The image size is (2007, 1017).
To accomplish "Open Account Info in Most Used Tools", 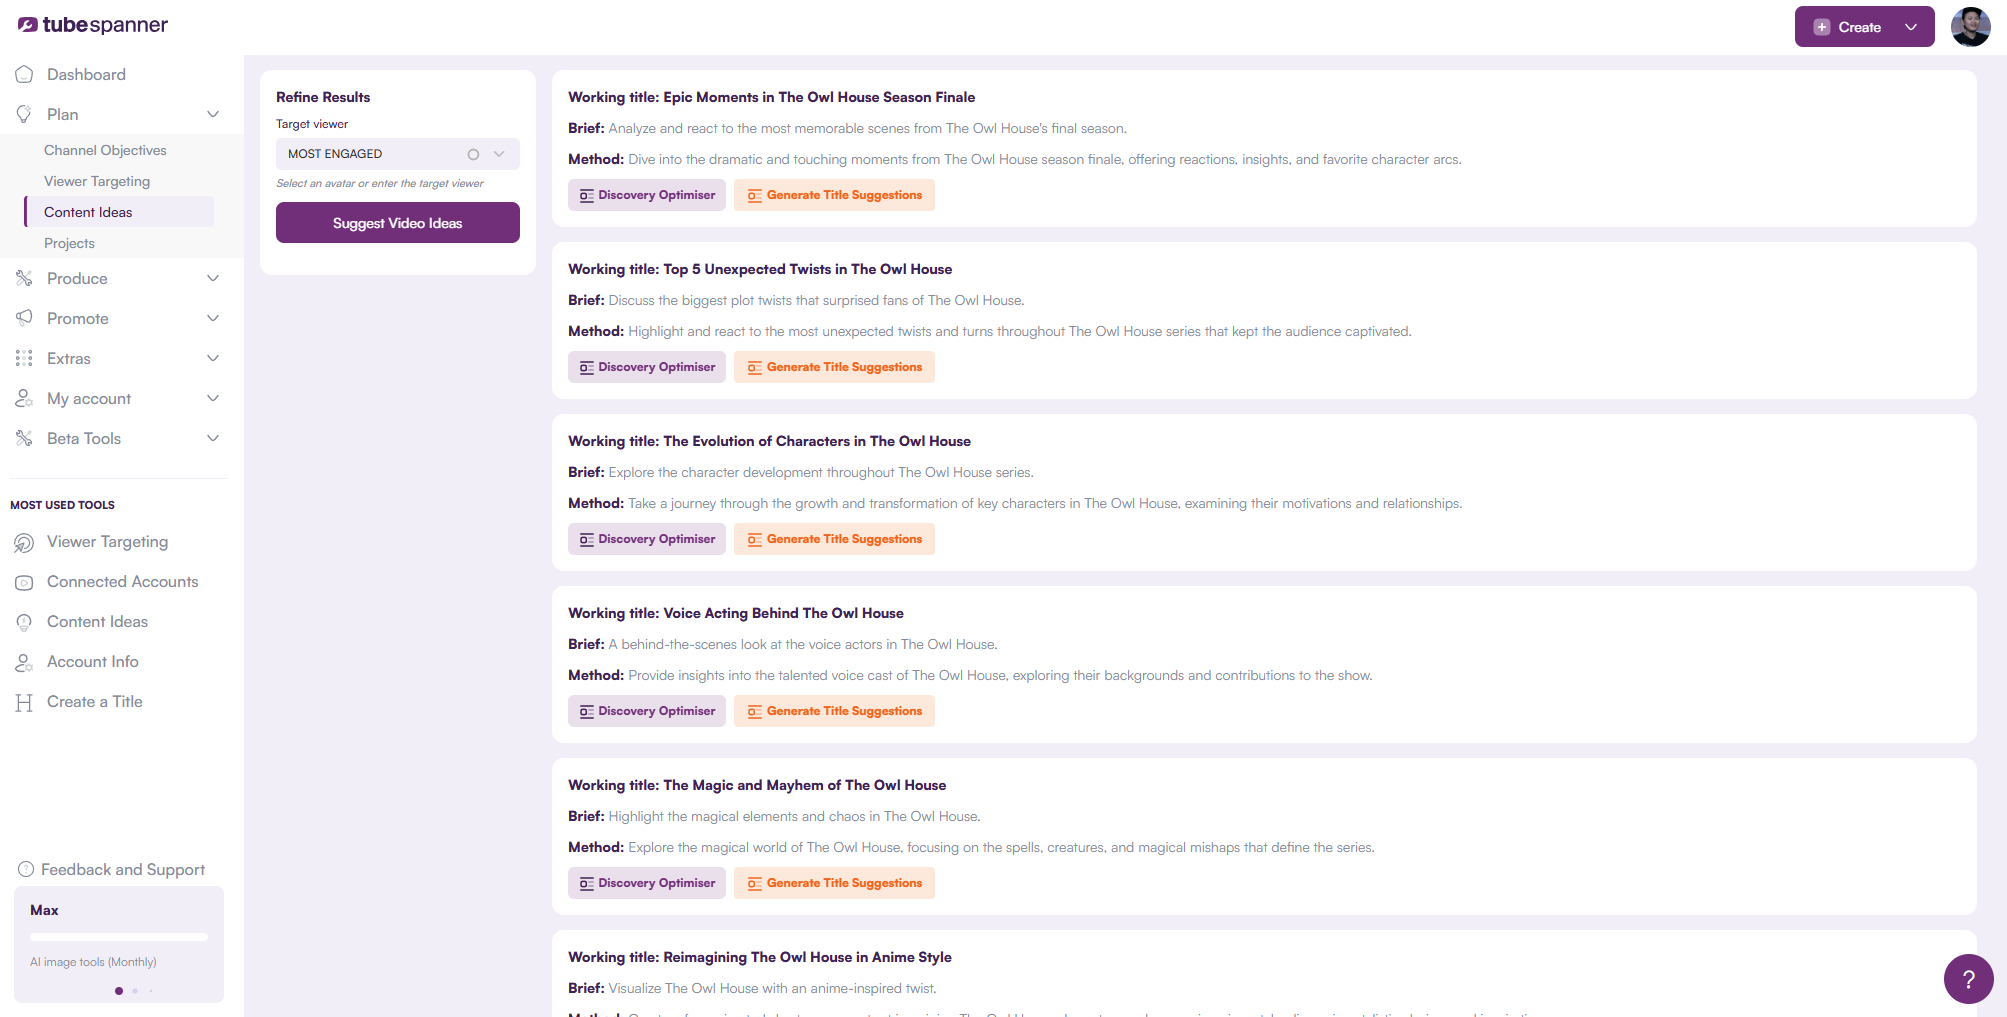I will tap(93, 662).
